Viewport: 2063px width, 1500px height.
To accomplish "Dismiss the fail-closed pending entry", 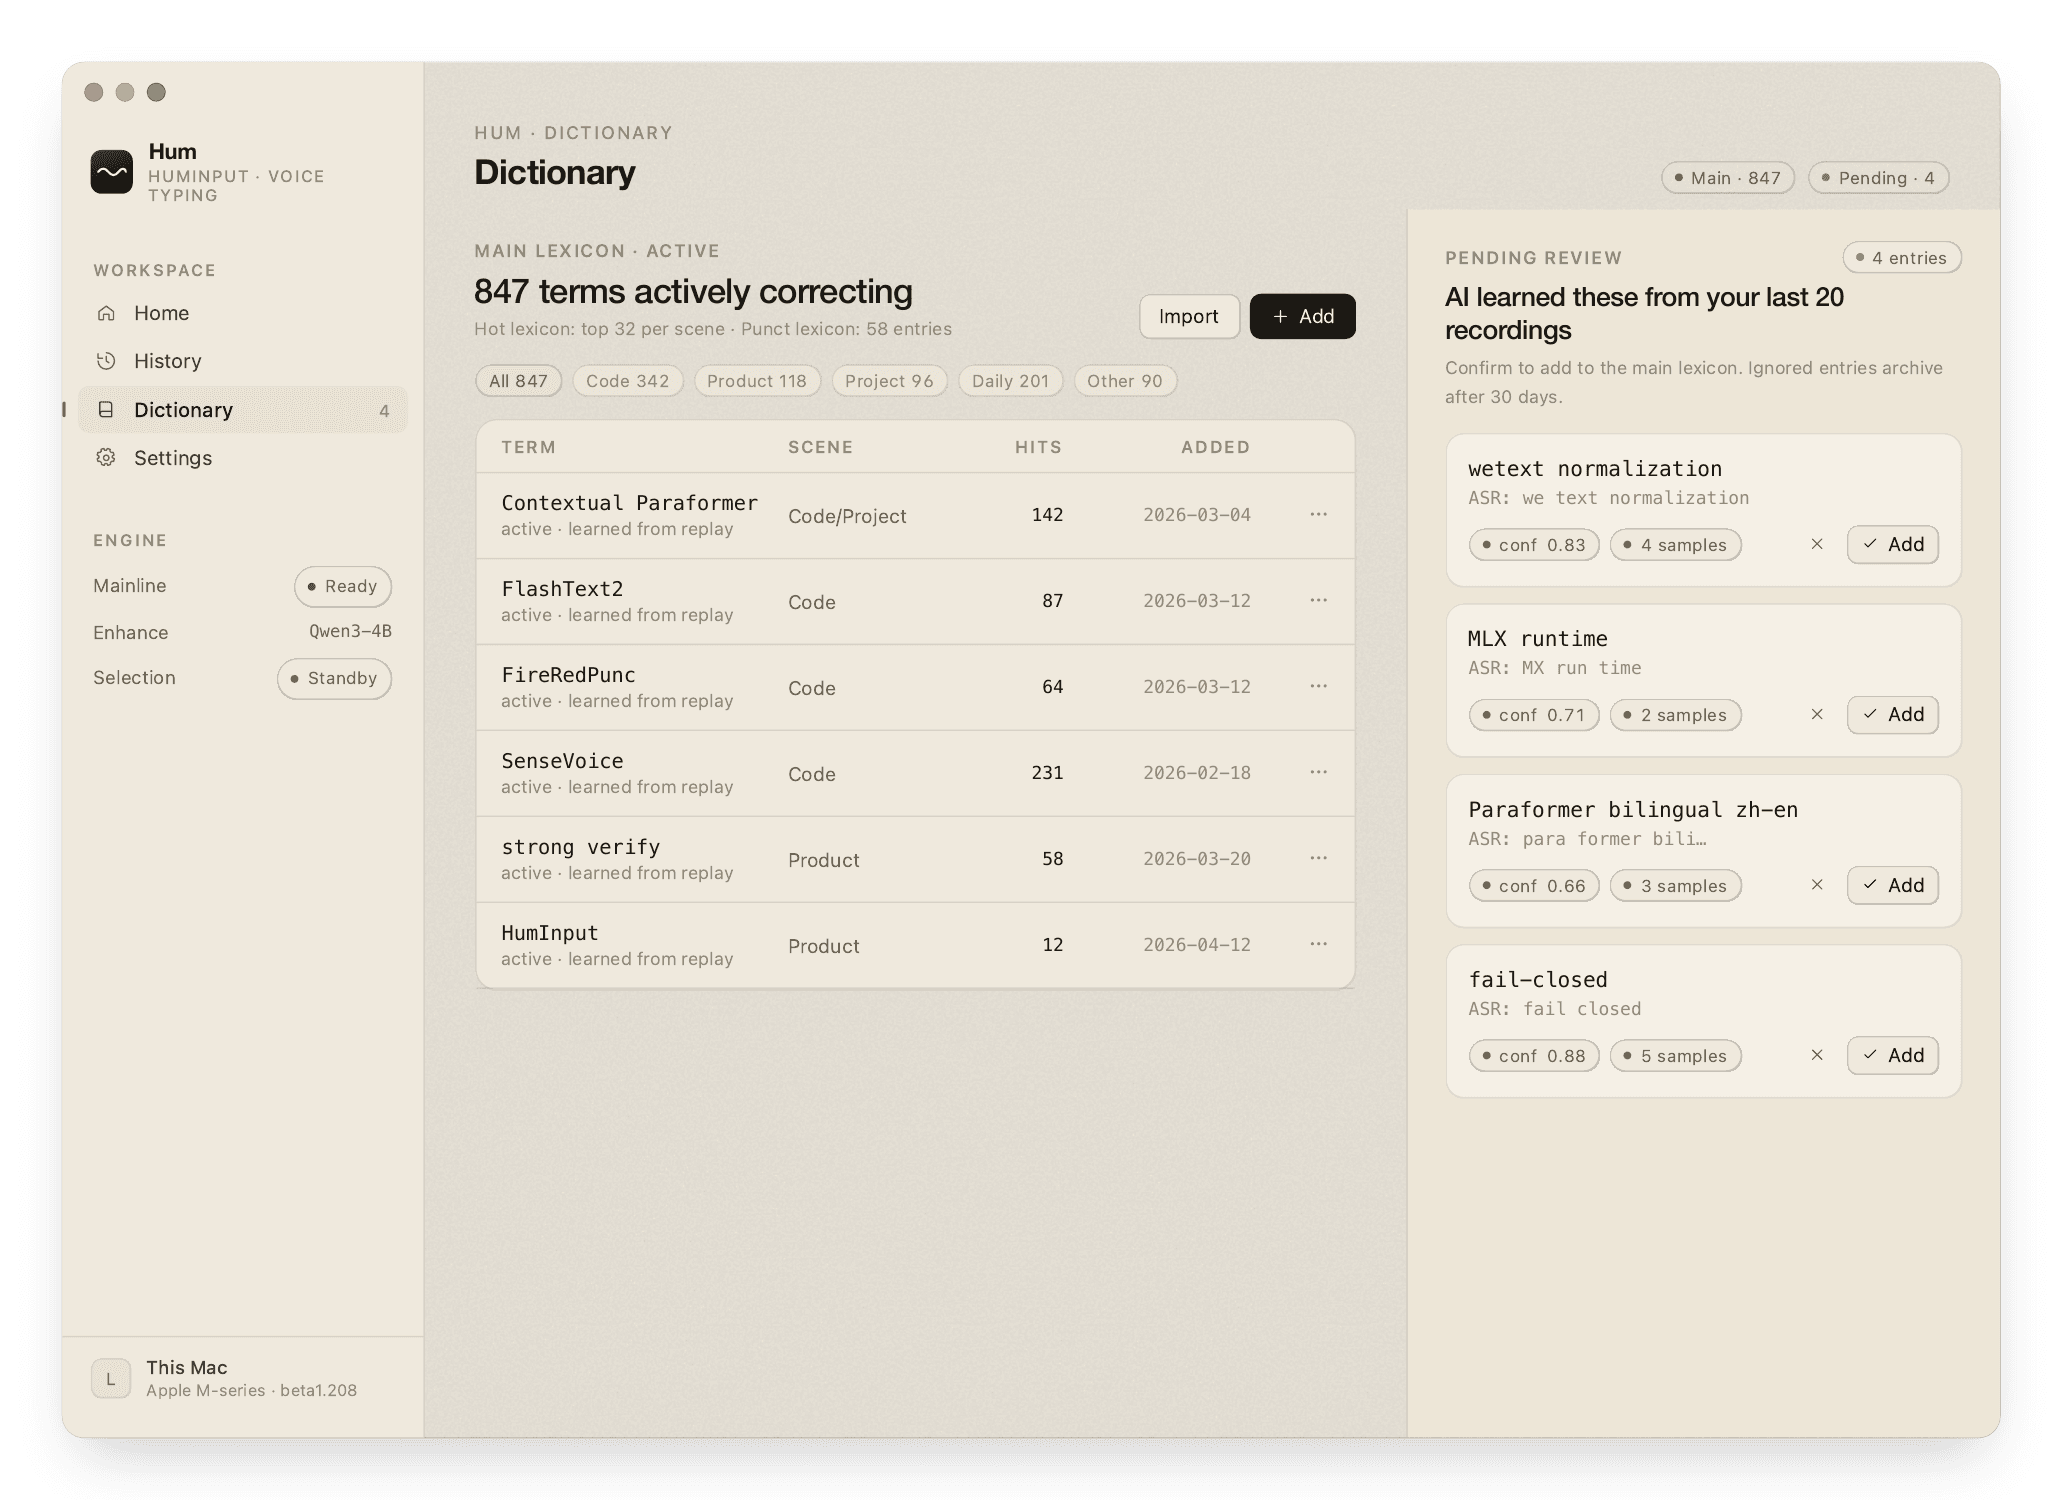I will pos(1817,1055).
